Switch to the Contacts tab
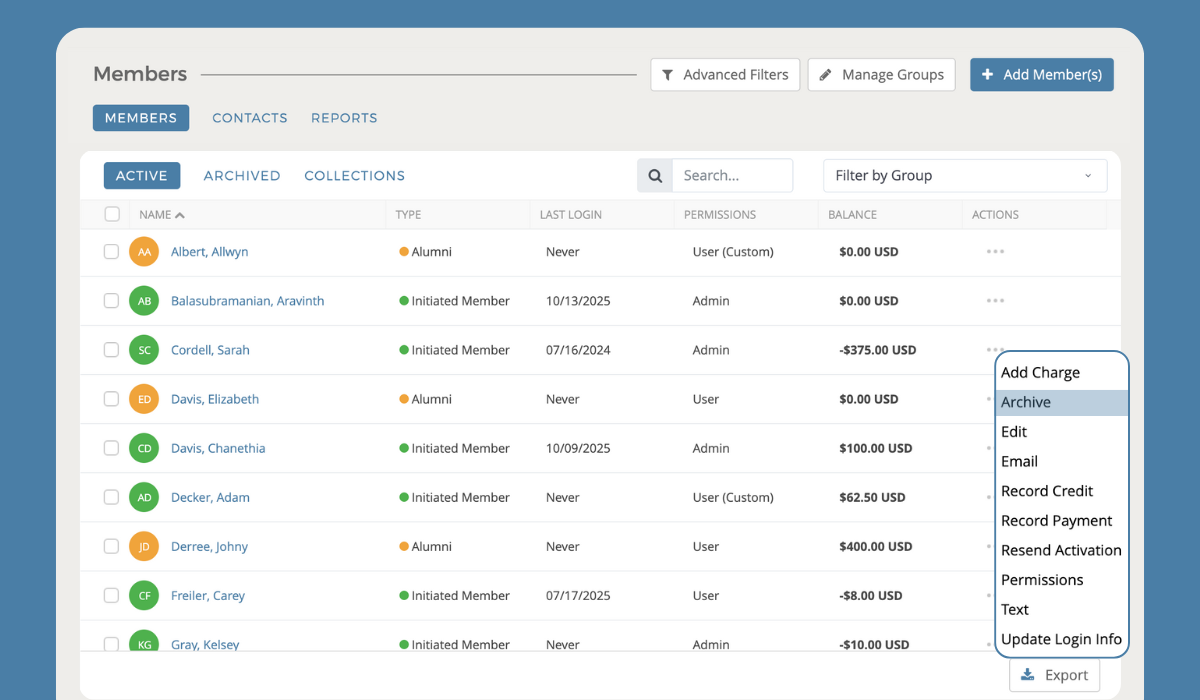This screenshot has width=1200, height=700. coord(250,118)
